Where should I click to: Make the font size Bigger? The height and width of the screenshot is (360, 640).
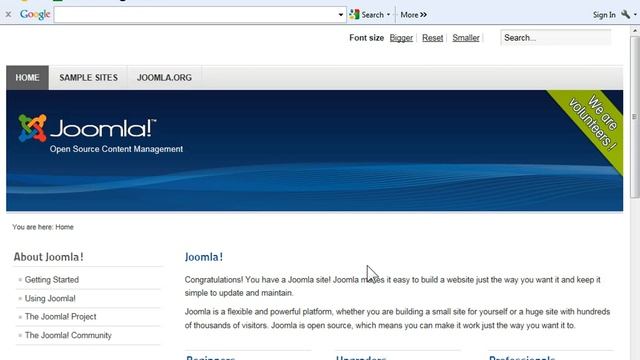(x=401, y=38)
